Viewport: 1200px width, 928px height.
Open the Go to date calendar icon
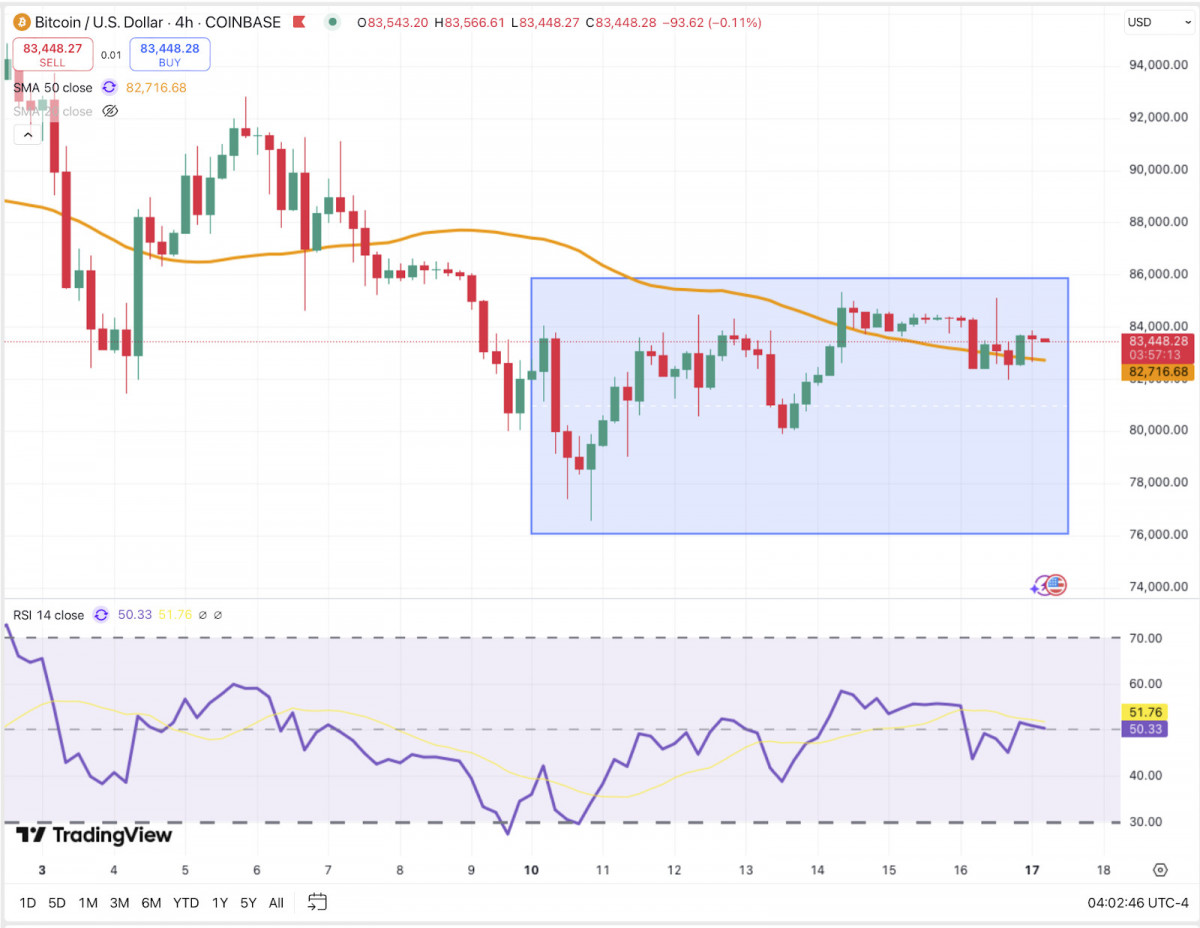317,902
